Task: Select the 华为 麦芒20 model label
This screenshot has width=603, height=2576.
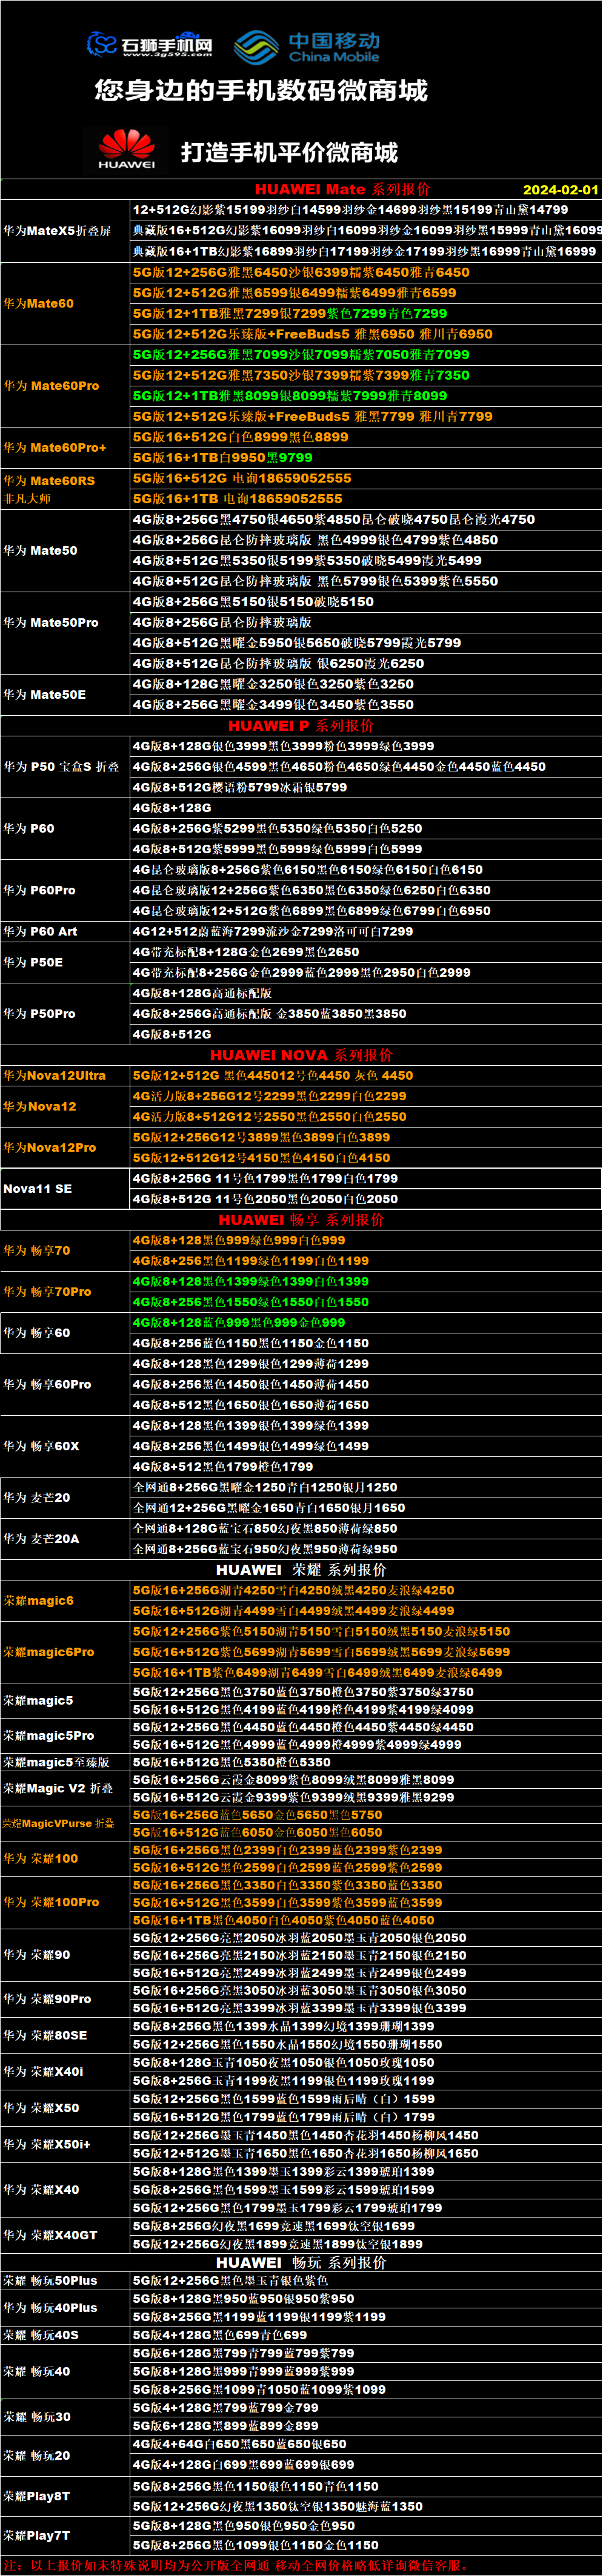Action: pyautogui.click(x=37, y=1498)
